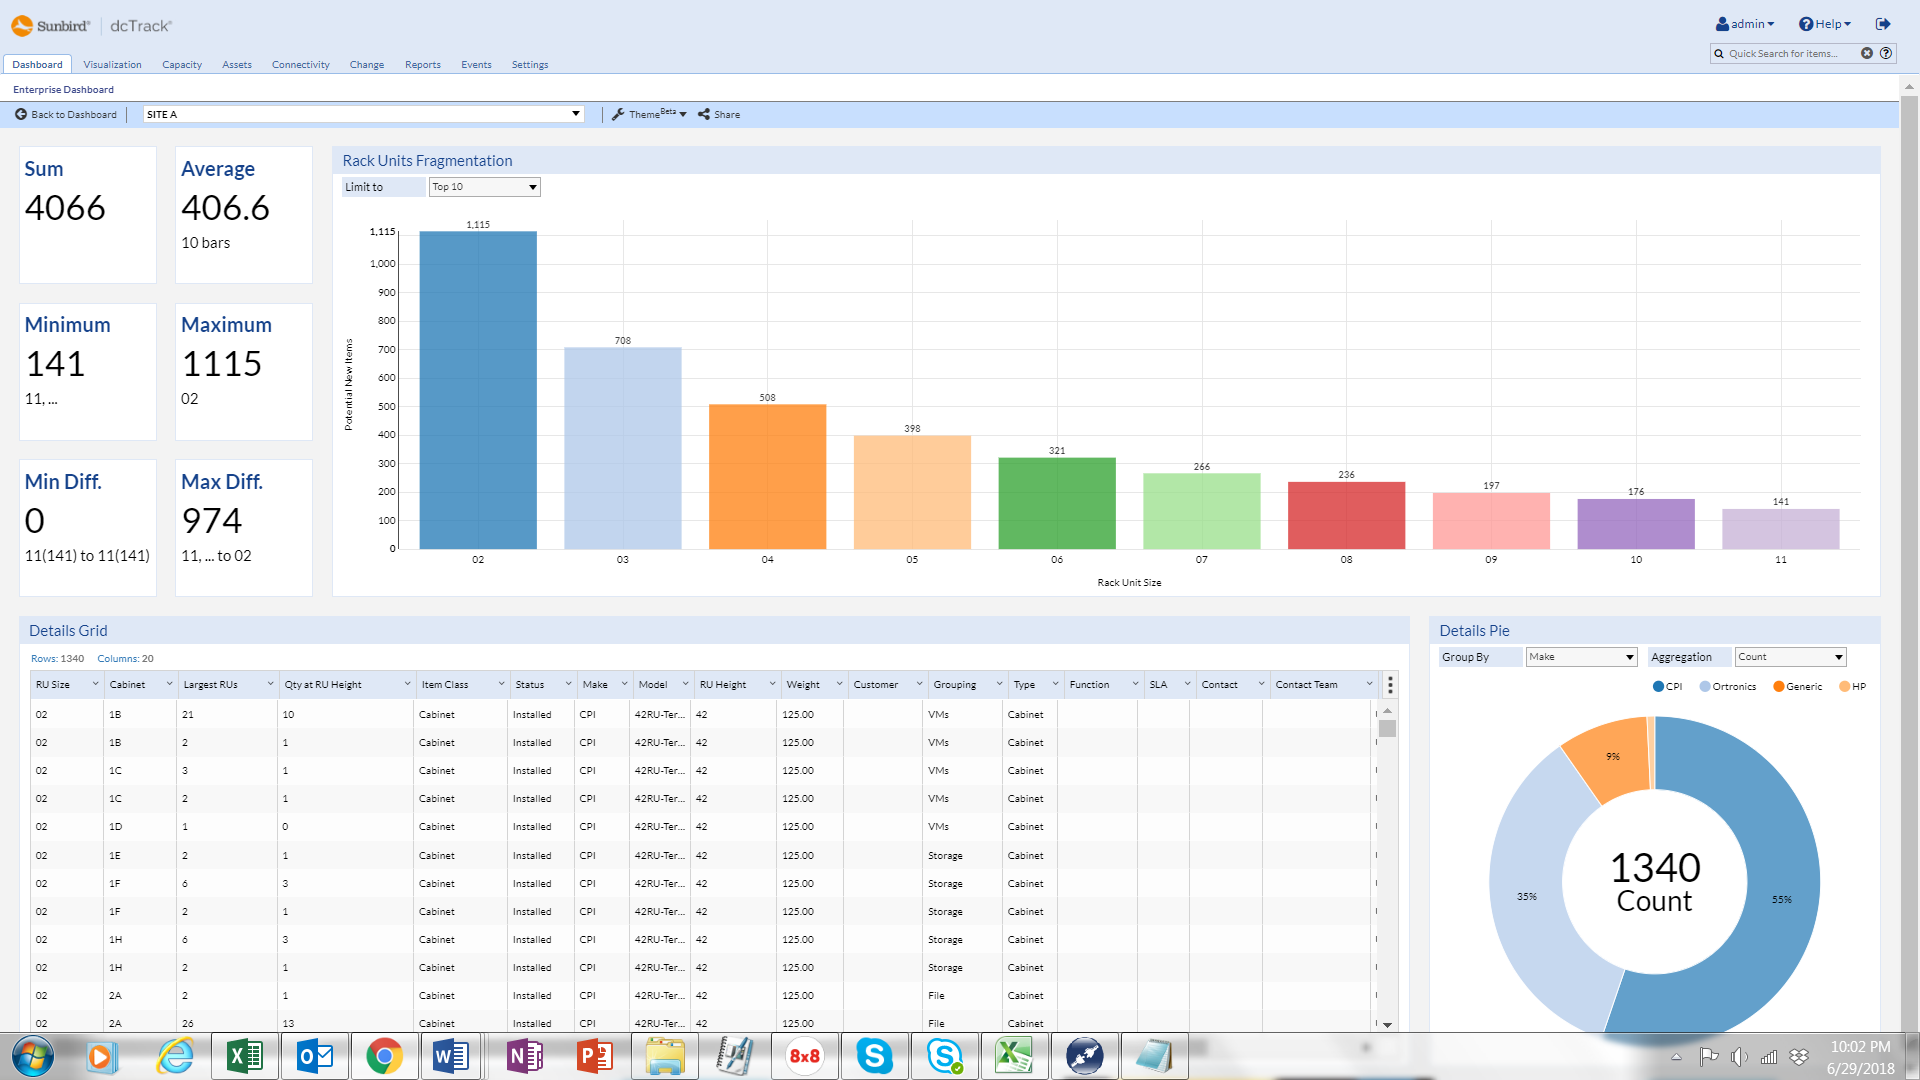
Task: Open the Aggregation Count dropdown
Action: pyautogui.click(x=1790, y=657)
